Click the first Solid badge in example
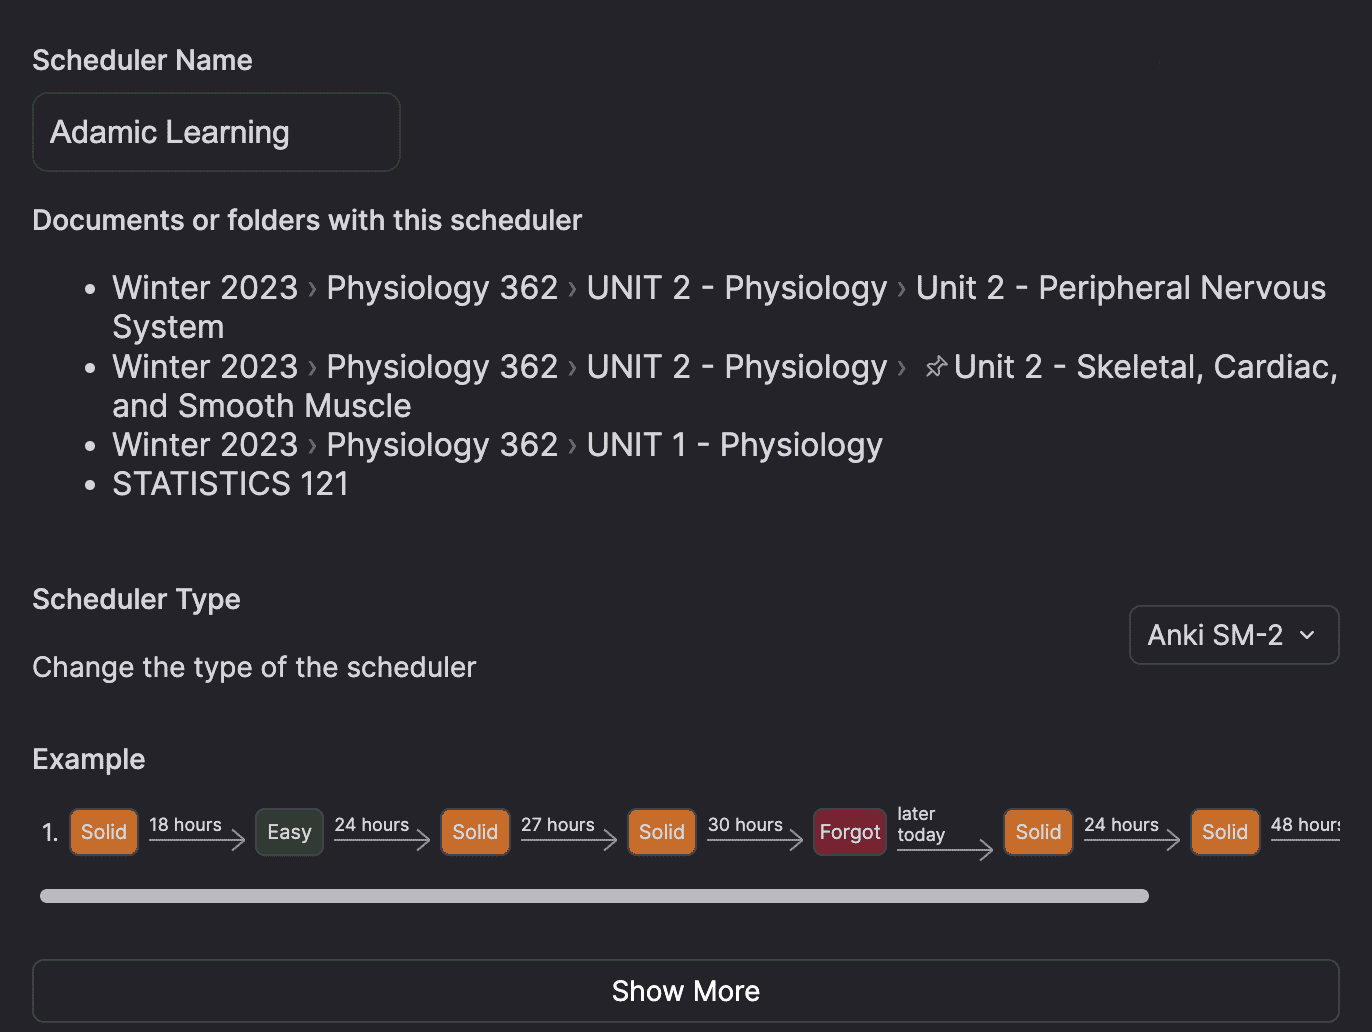The height and width of the screenshot is (1032, 1372). [x=104, y=832]
